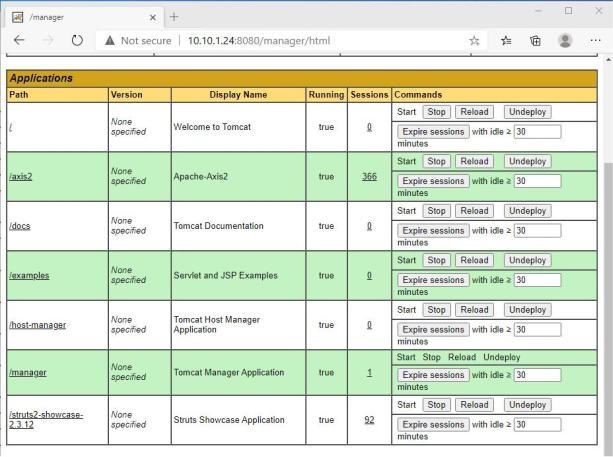613x457 pixels.
Task: View the 92 sessions of Struts Showcase
Action: click(369, 420)
